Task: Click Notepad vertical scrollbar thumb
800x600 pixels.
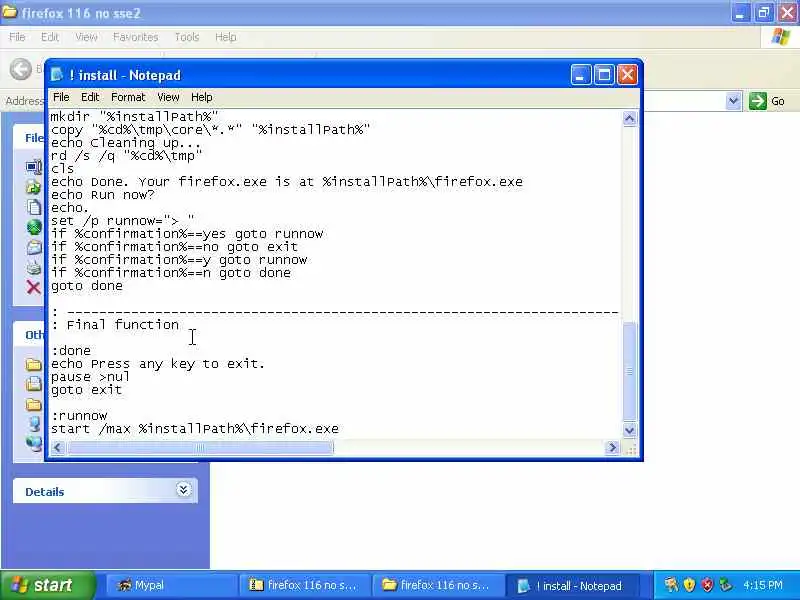Action: tap(630, 371)
